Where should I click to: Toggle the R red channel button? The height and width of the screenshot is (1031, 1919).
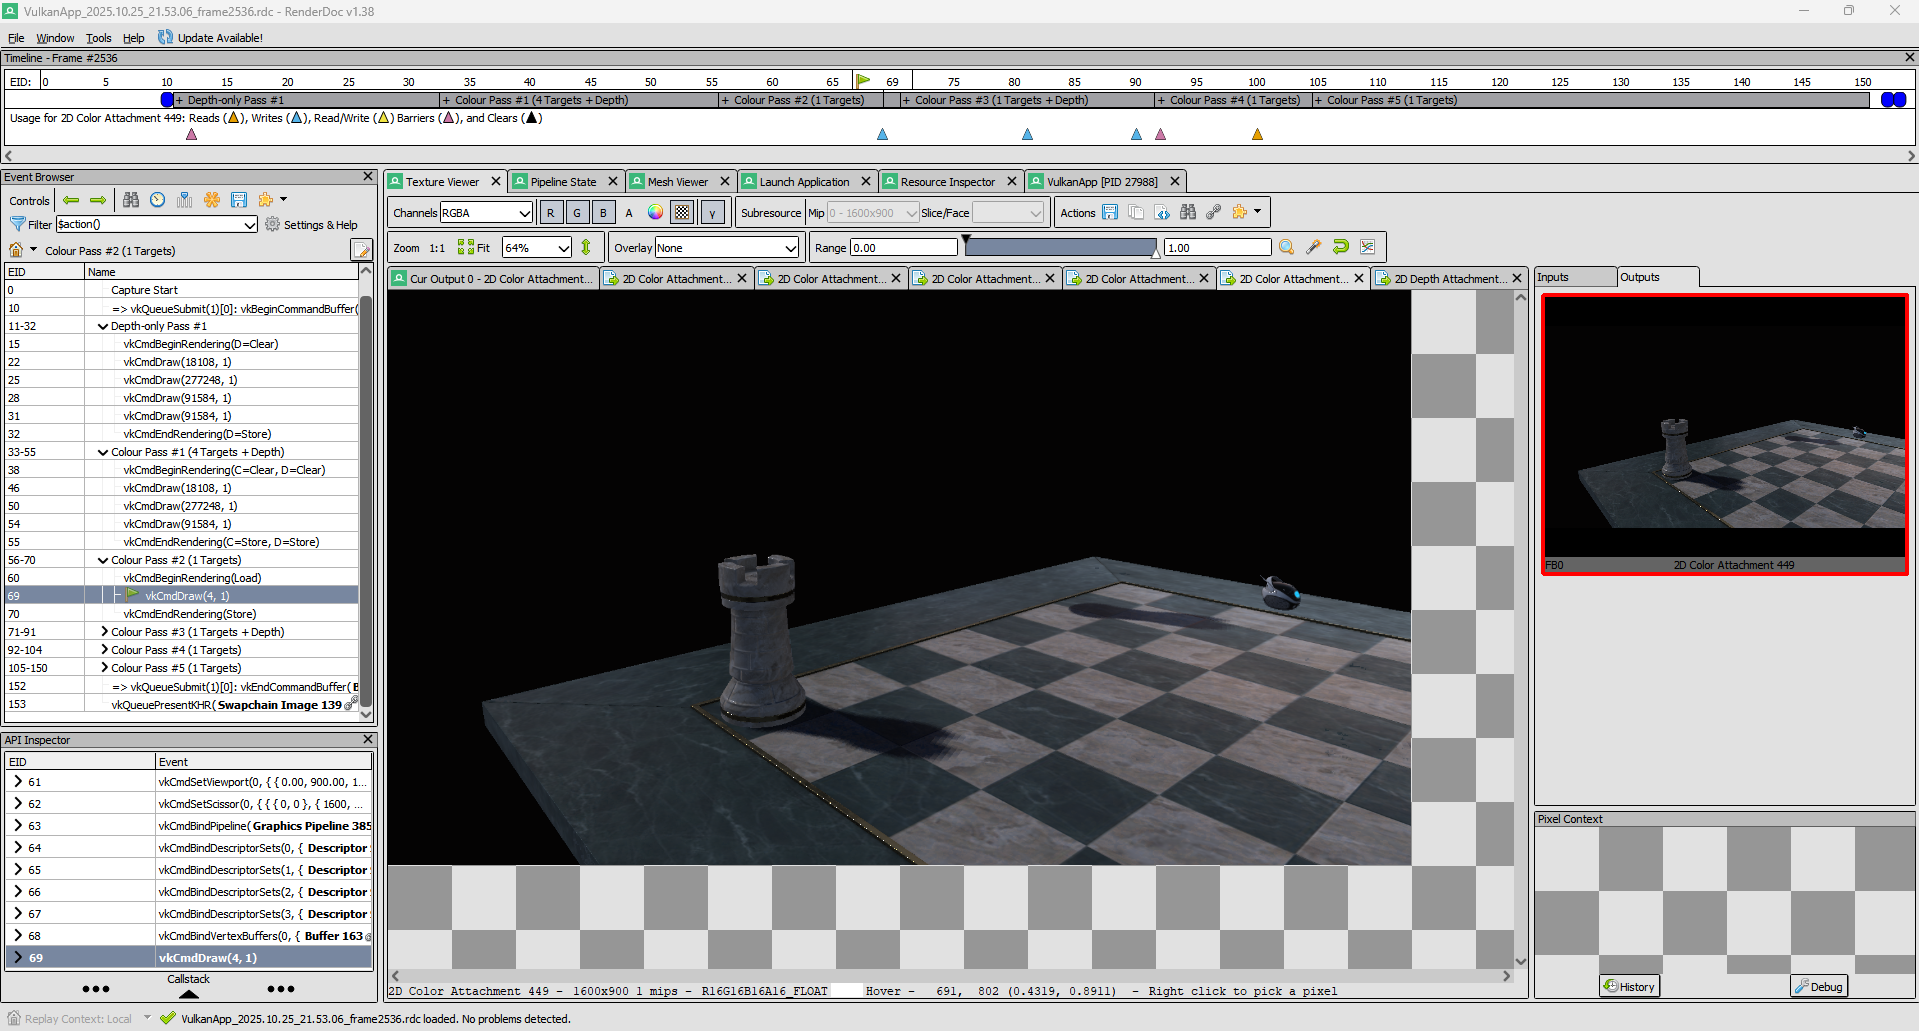coord(550,213)
